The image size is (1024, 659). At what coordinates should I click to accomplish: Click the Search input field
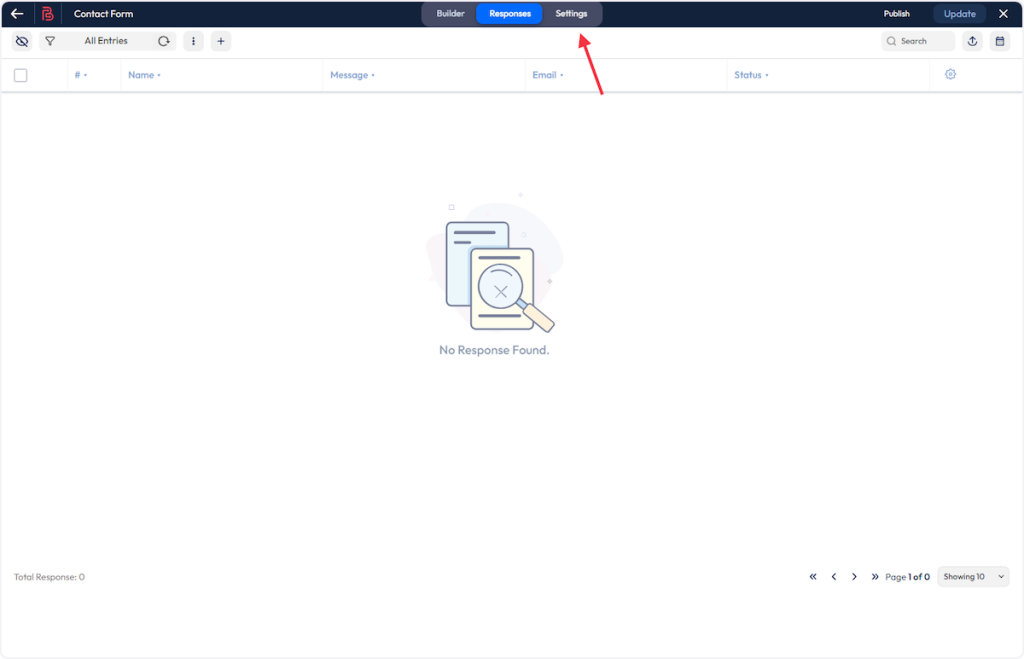click(x=918, y=41)
